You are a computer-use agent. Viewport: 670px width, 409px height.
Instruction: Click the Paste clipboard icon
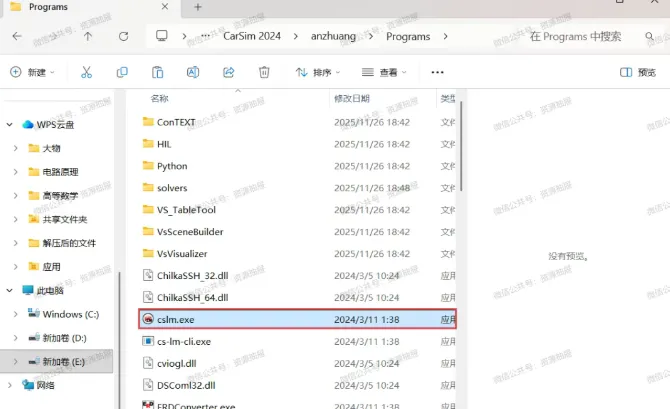158,72
